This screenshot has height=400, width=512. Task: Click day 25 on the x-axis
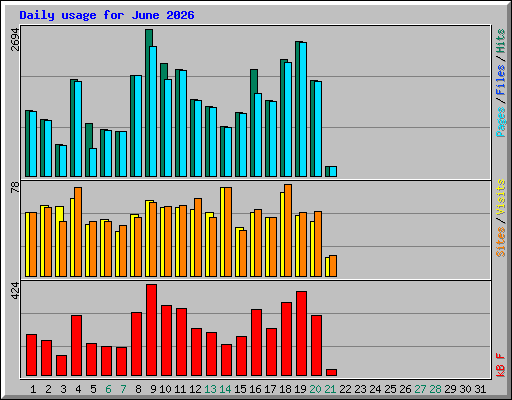click(390, 389)
